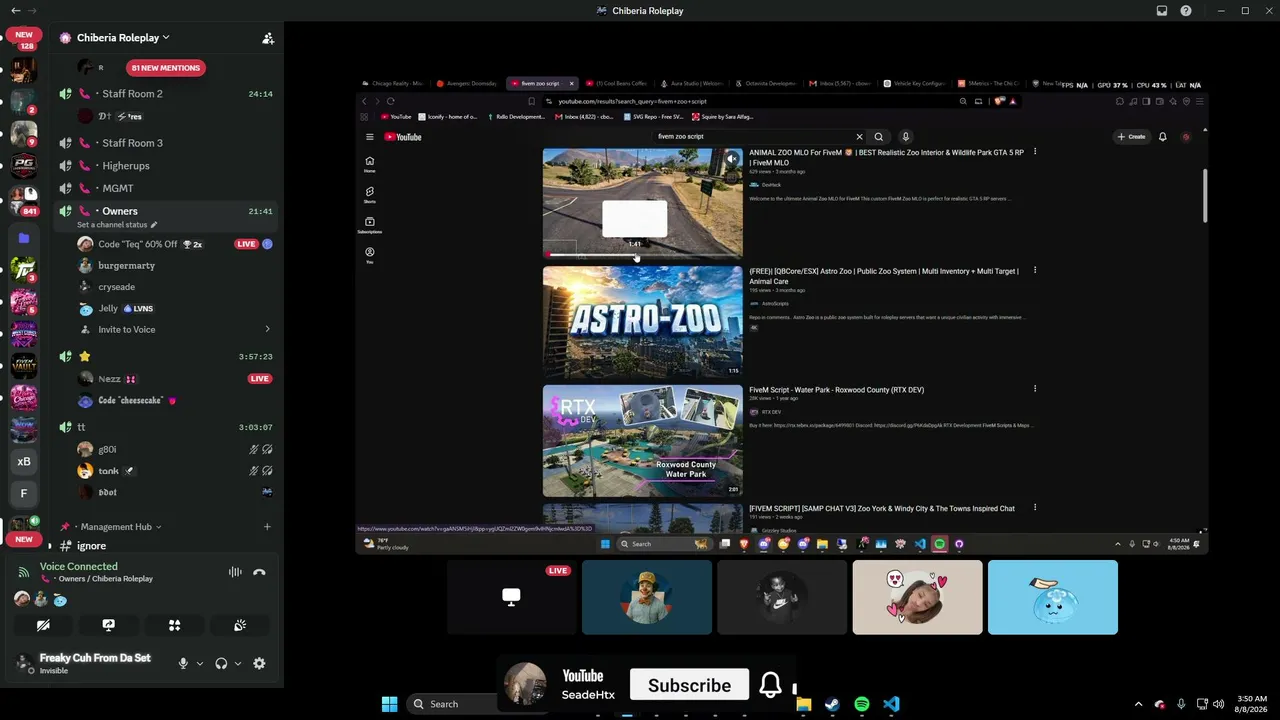Screen dimensions: 1280x720
Task: Open the microphone input options dropdown
Action: (x=199, y=664)
